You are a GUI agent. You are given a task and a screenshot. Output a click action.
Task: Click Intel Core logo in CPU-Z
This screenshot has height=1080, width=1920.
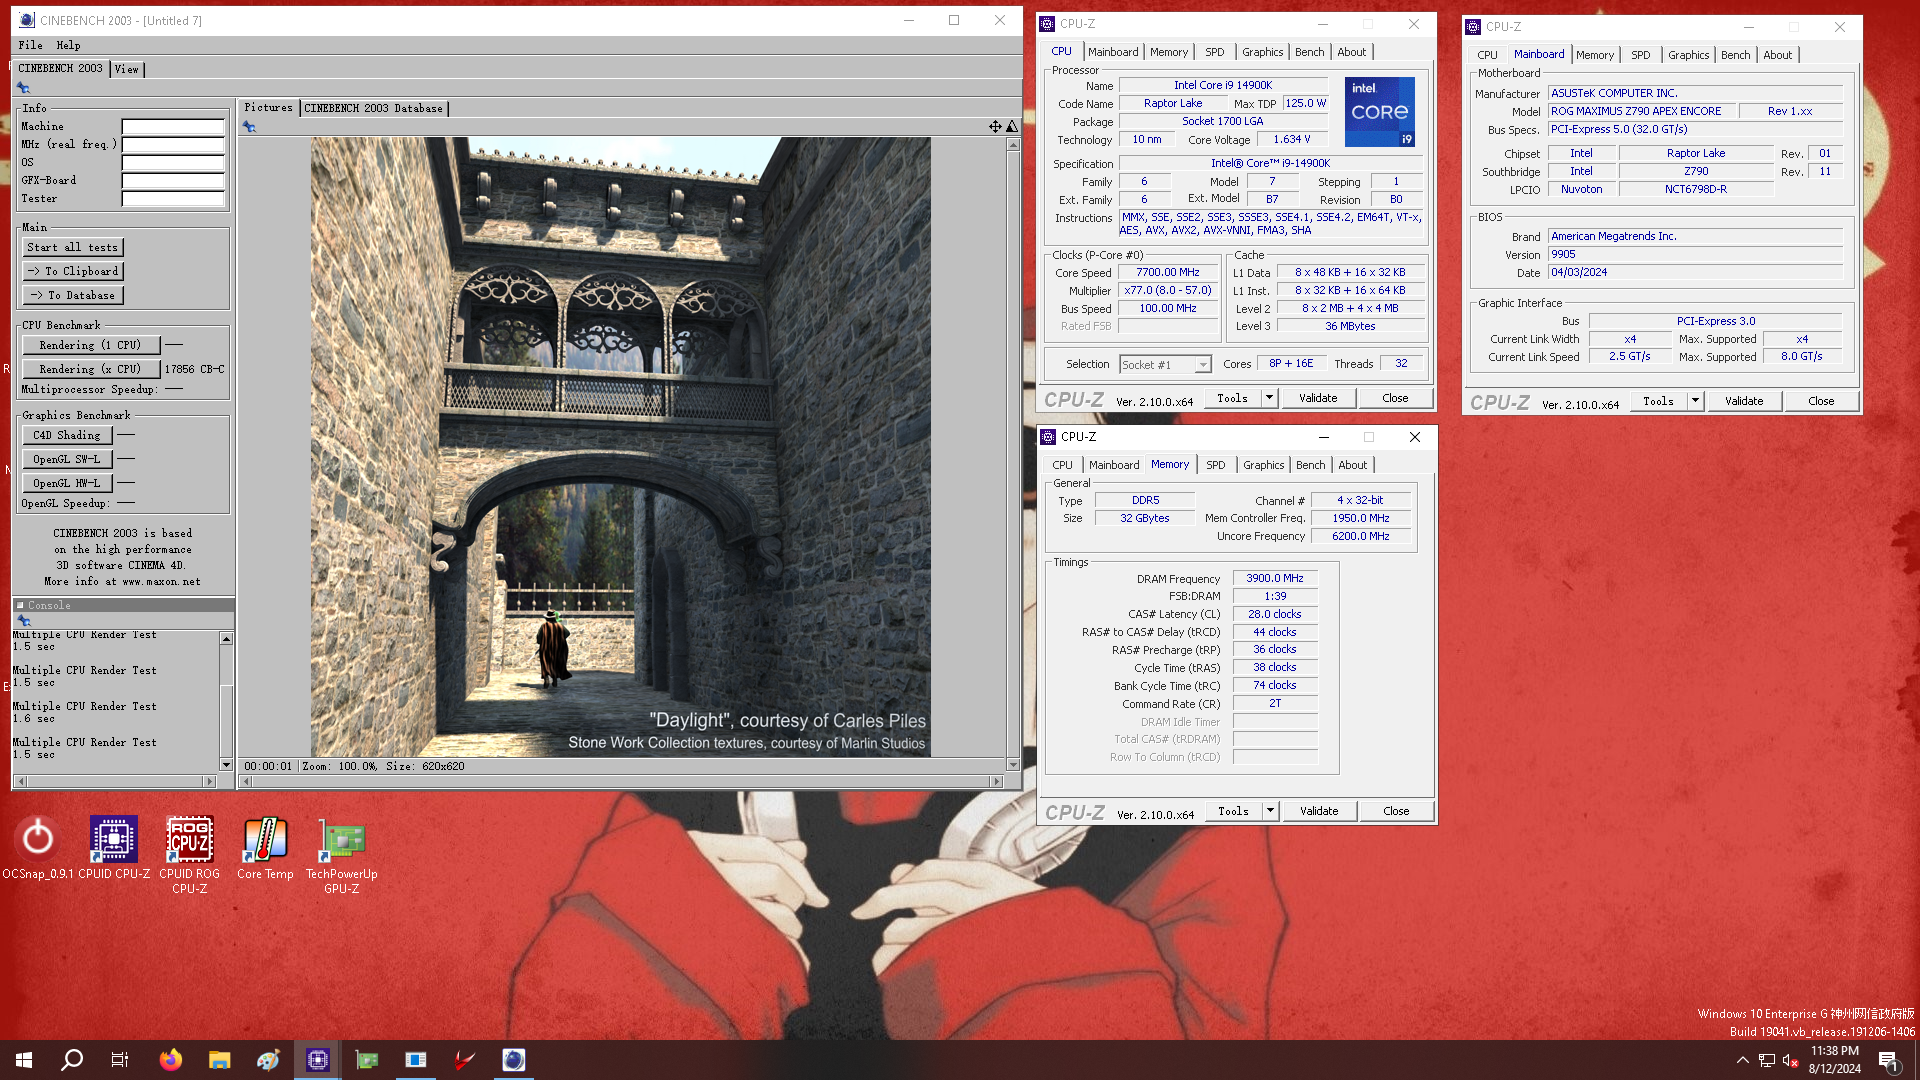click(1379, 111)
